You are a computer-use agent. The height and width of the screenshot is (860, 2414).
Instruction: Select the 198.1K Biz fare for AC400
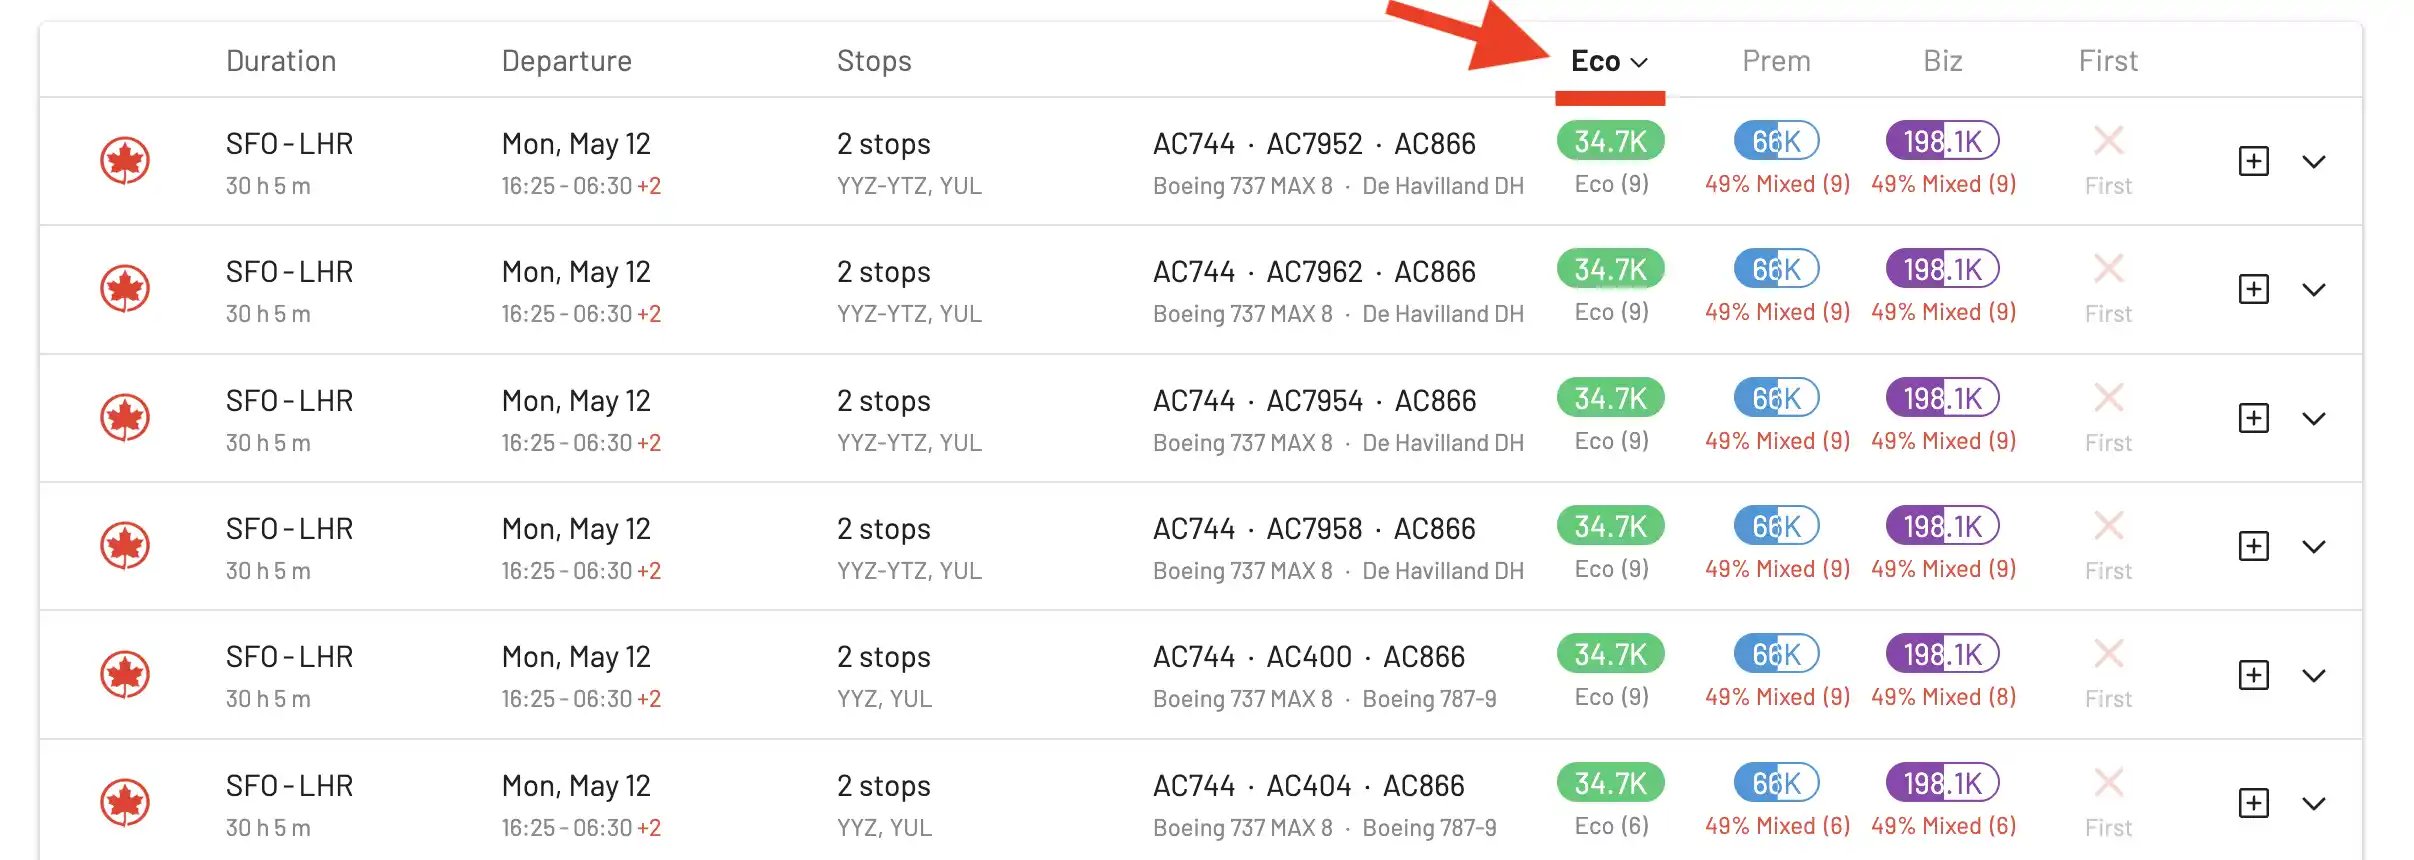1942,654
